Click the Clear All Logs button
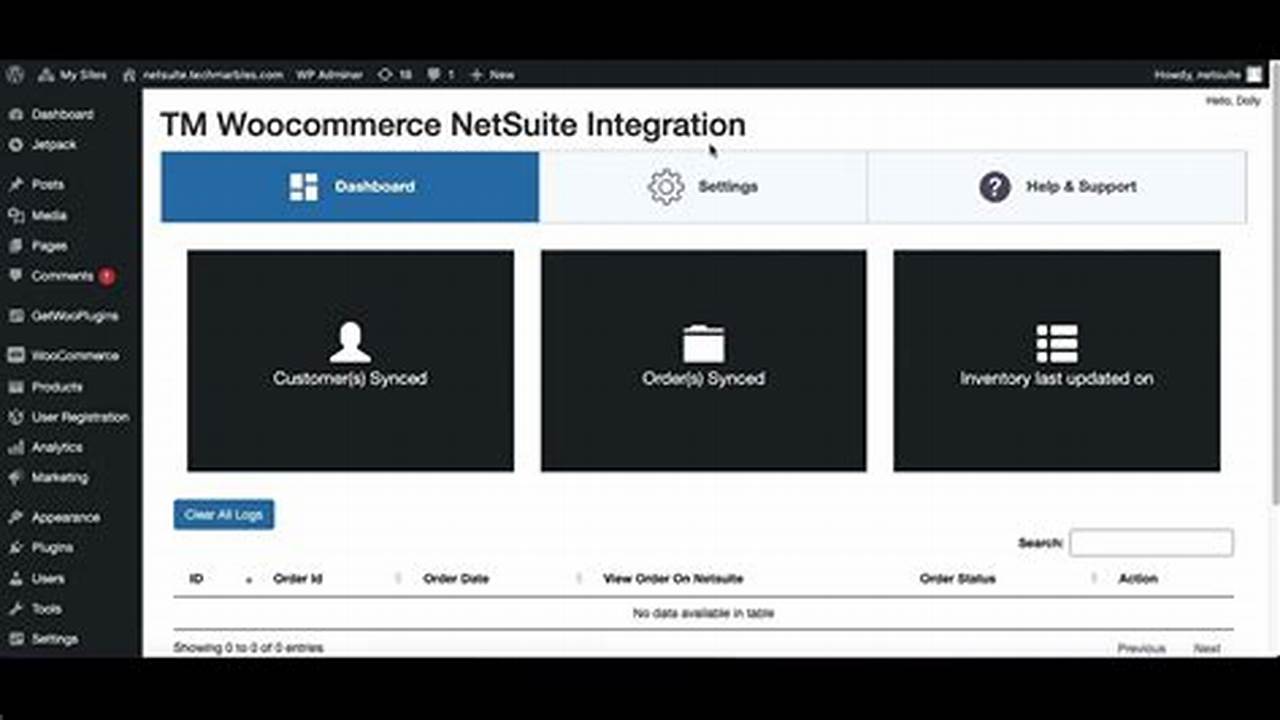1280x720 pixels. 224,515
